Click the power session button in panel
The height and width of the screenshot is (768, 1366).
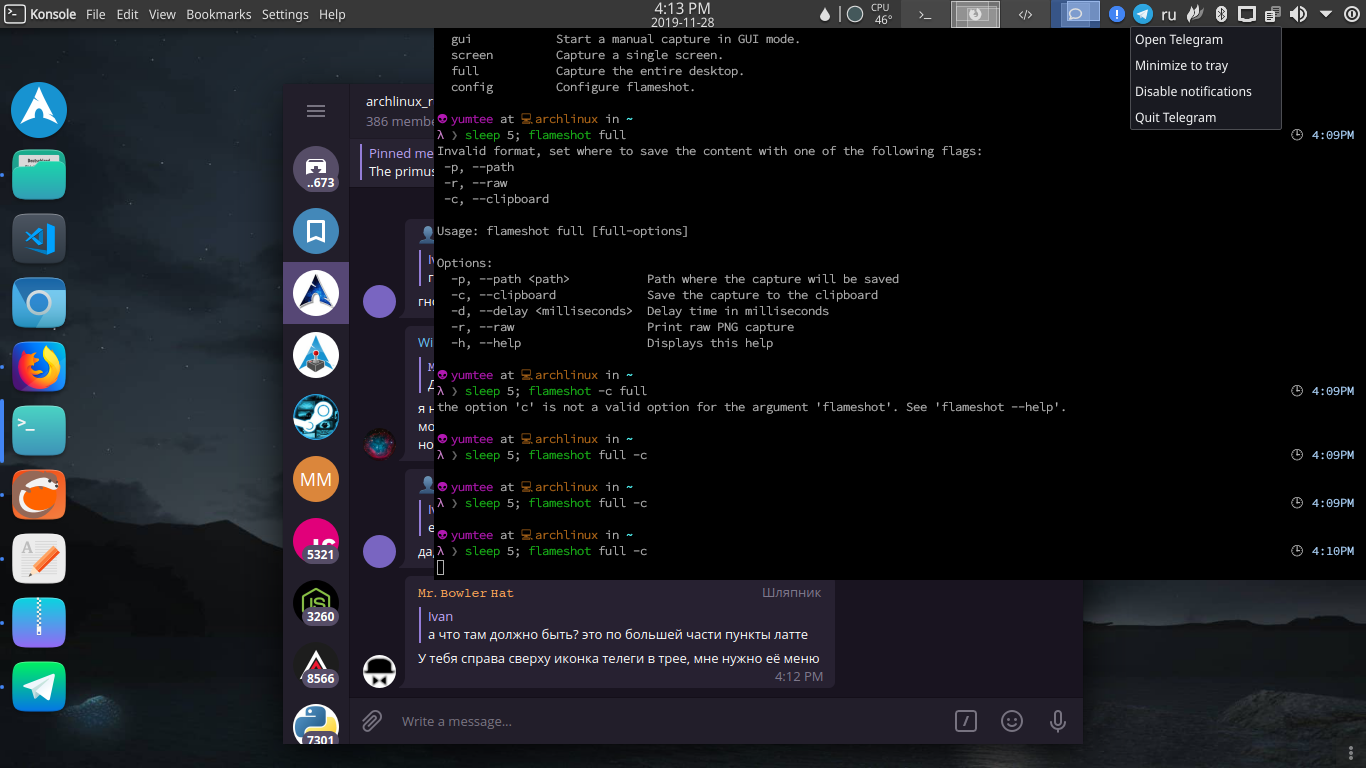[x=1351, y=14]
